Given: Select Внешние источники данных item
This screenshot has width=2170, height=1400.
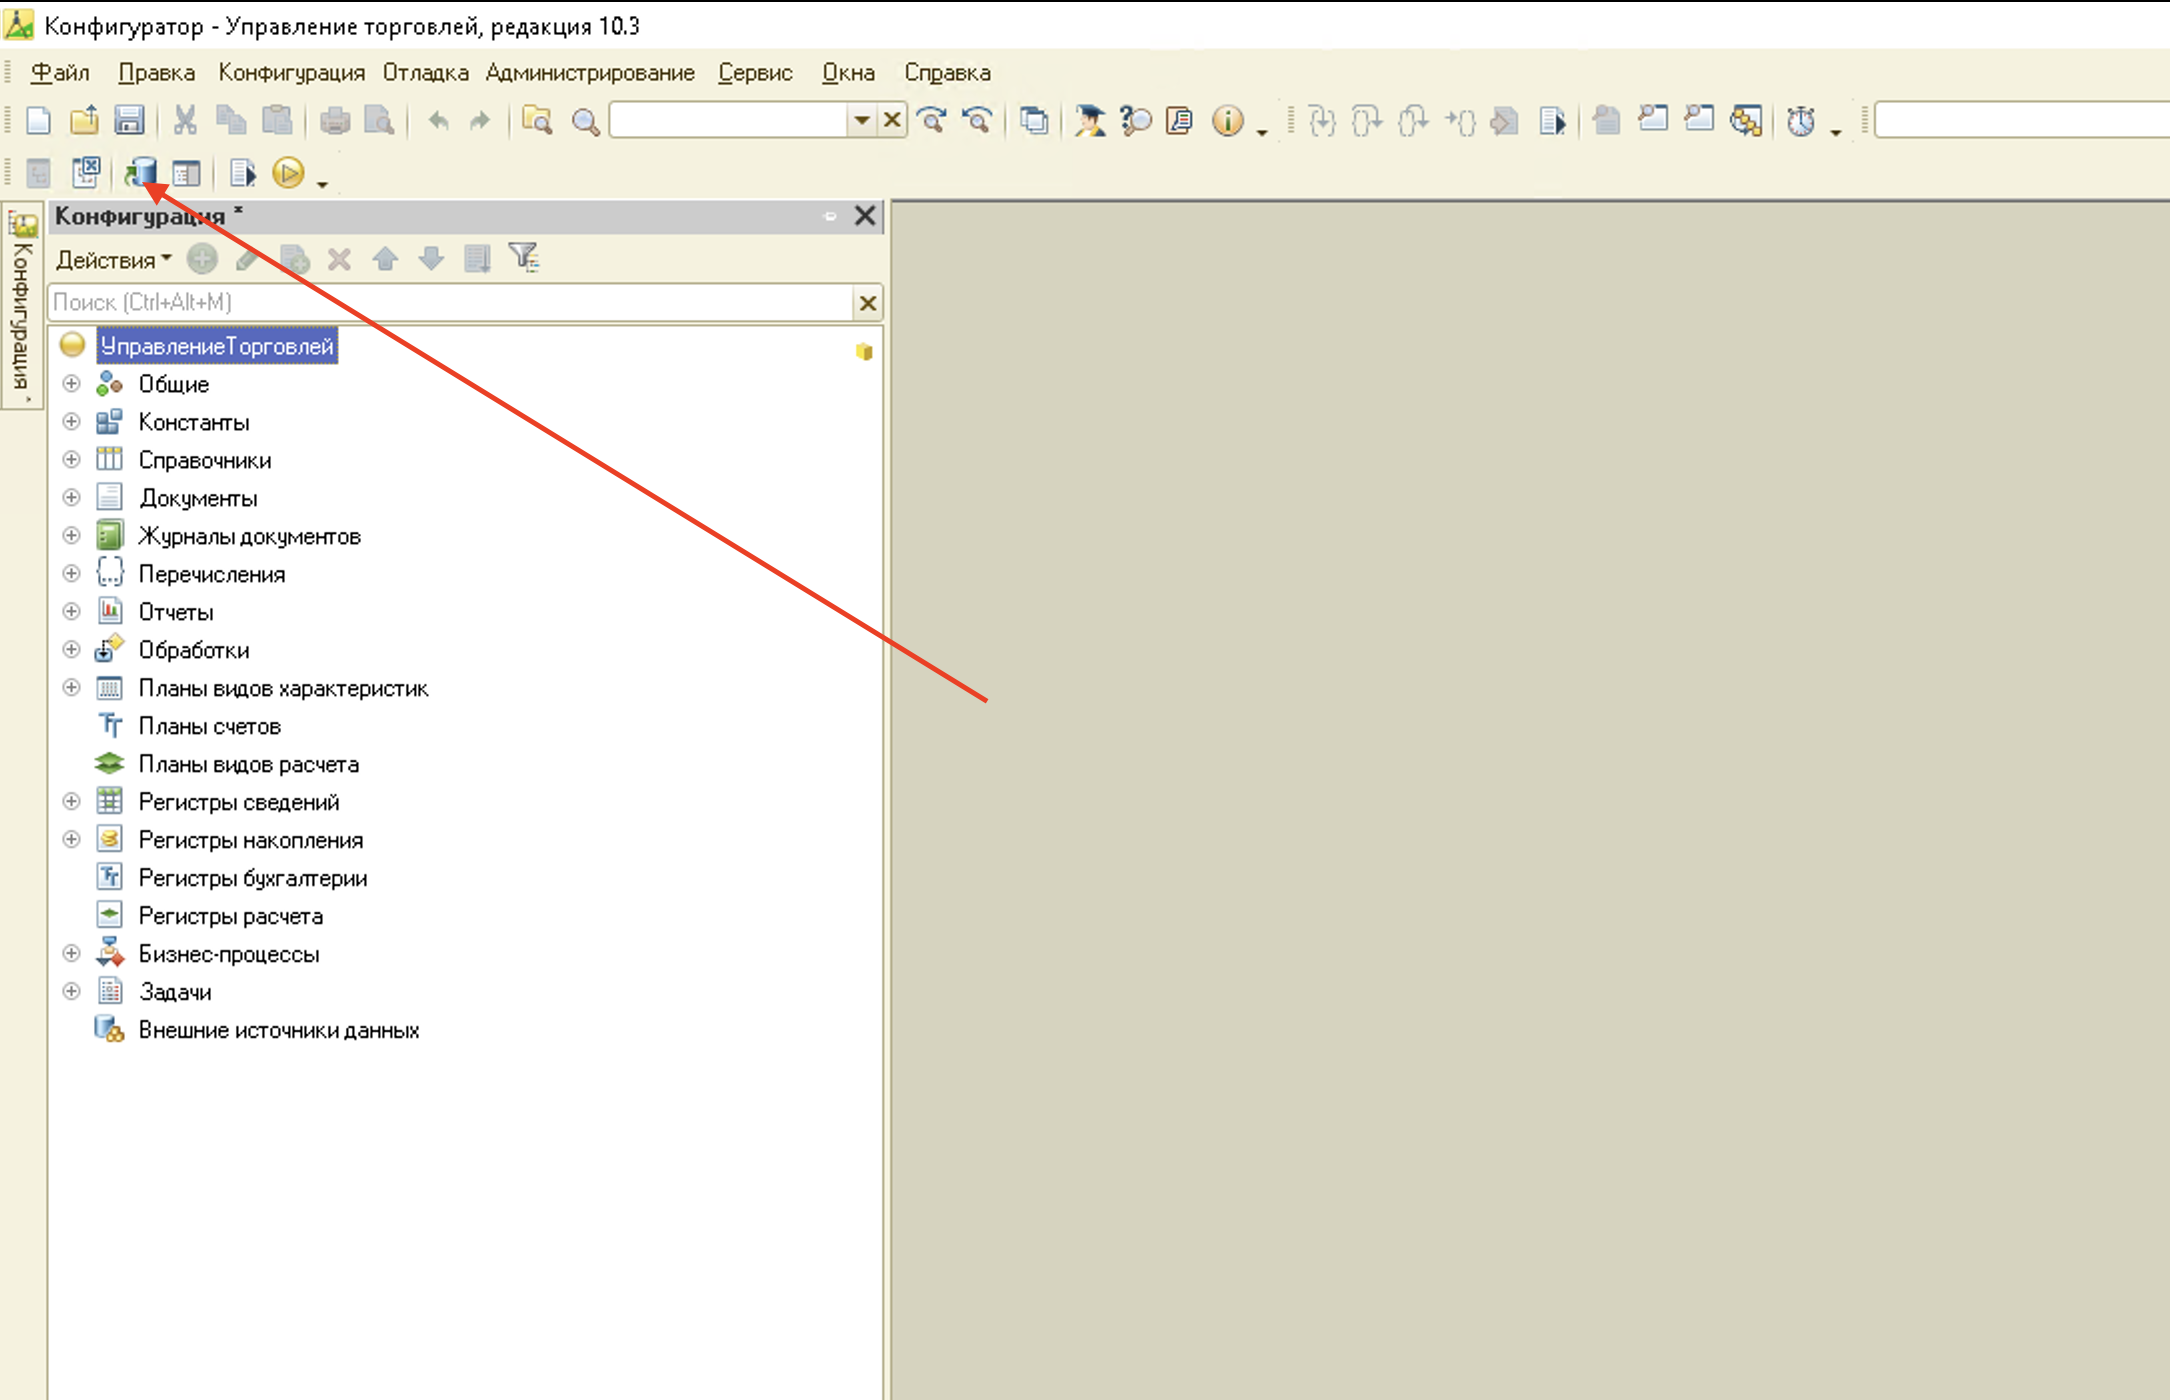Looking at the screenshot, I should [279, 1030].
